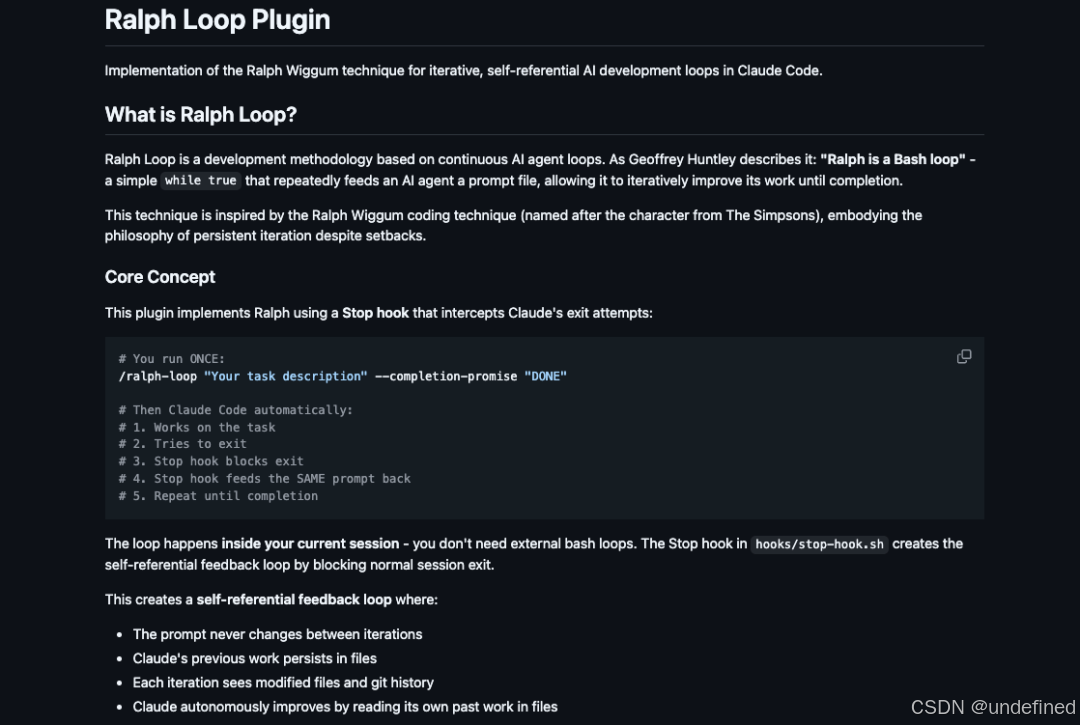Click bullet 'Claude's previous work persists in files'

click(x=255, y=658)
